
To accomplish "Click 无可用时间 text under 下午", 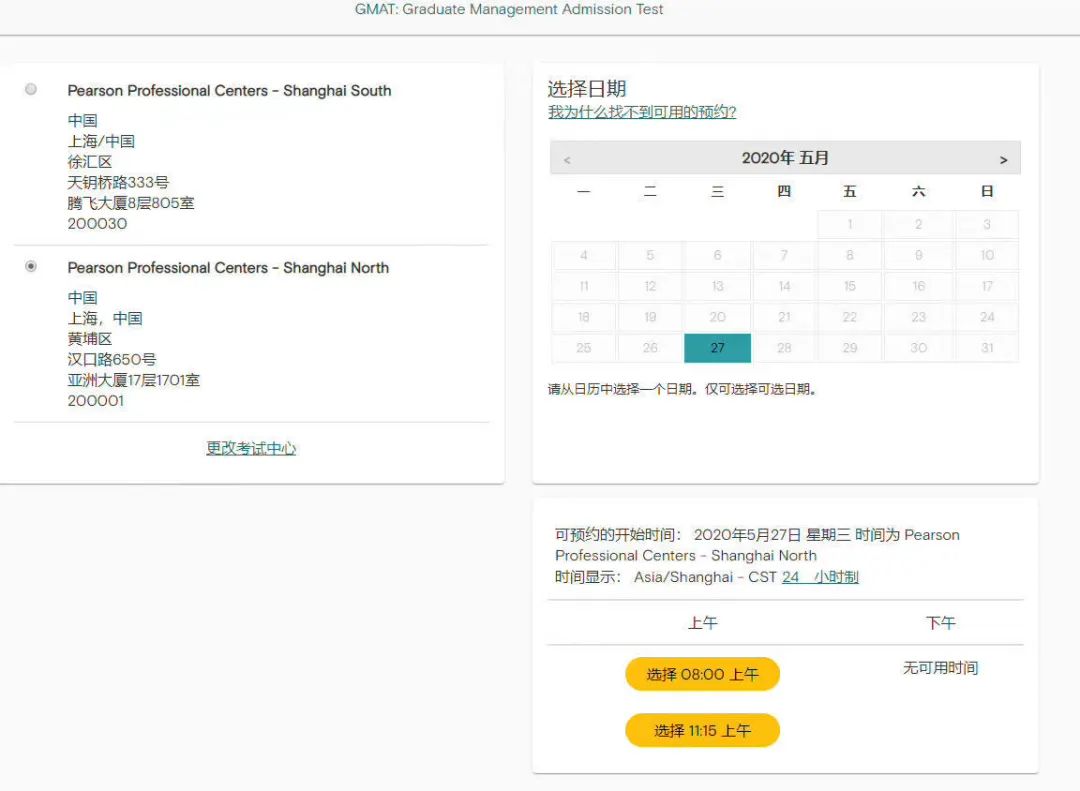I will pos(940,668).
